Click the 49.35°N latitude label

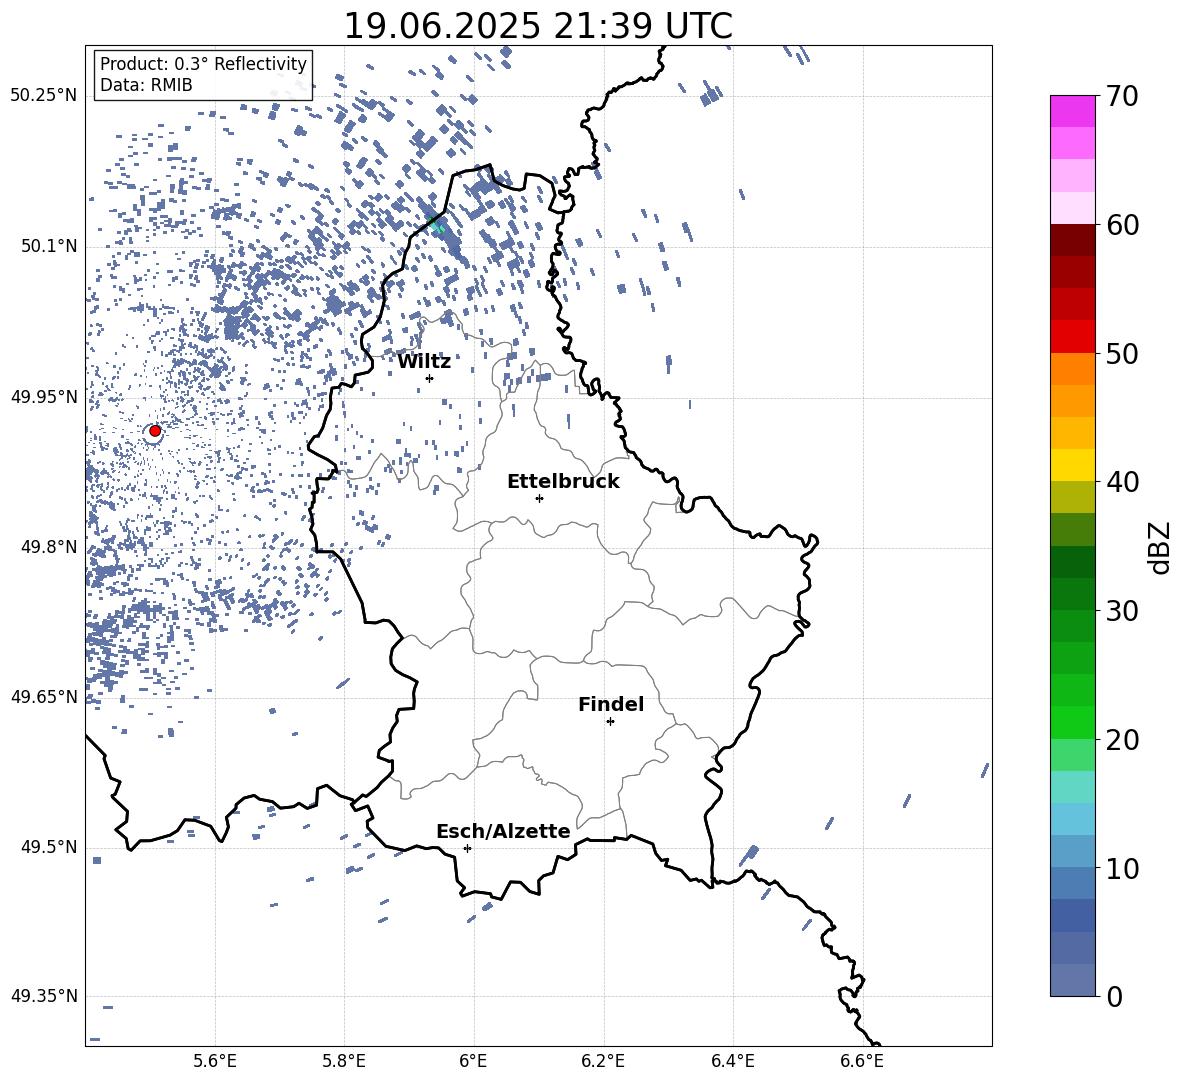pos(44,996)
